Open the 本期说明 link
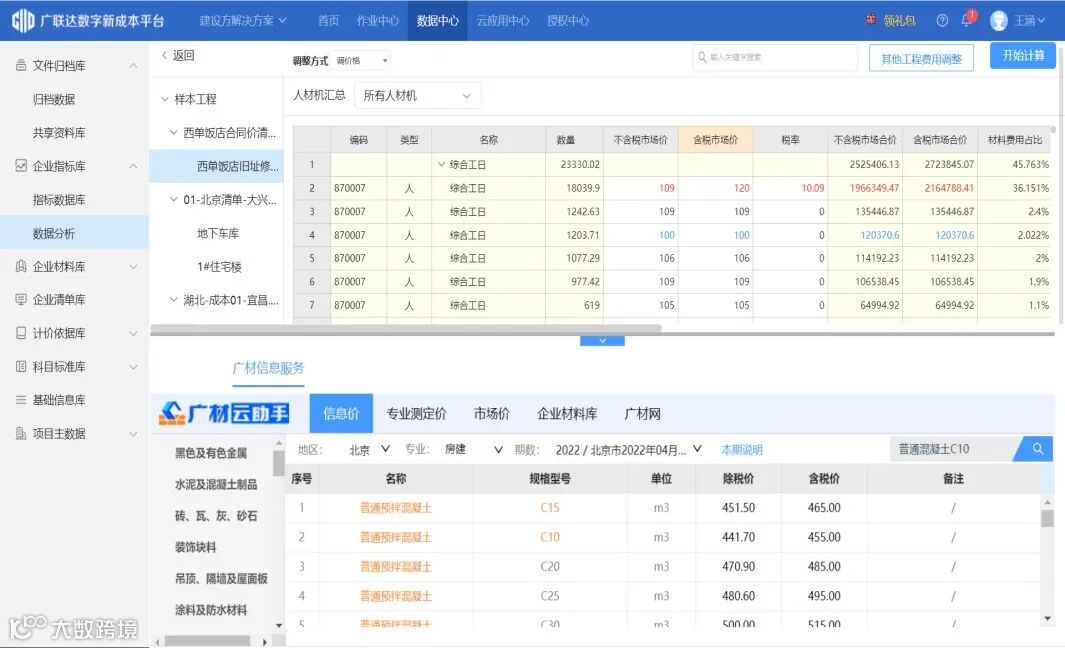1065x648 pixels. point(742,450)
